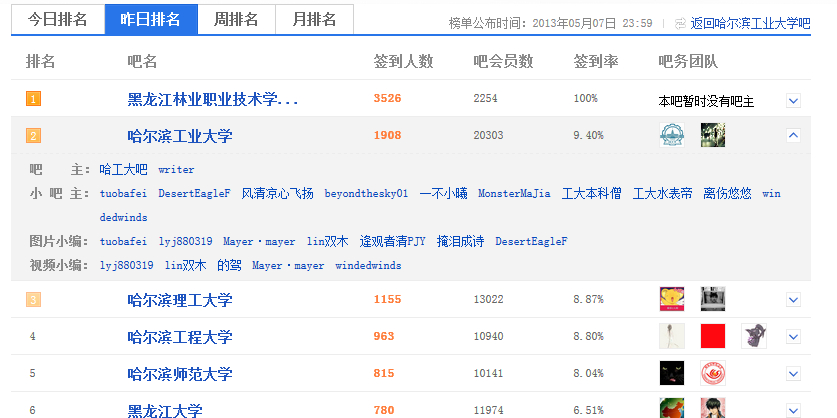Viewport: 837px width, 418px height.
Task: Expand the 黑龙江林业职业技术学 row
Action: pyautogui.click(x=793, y=100)
